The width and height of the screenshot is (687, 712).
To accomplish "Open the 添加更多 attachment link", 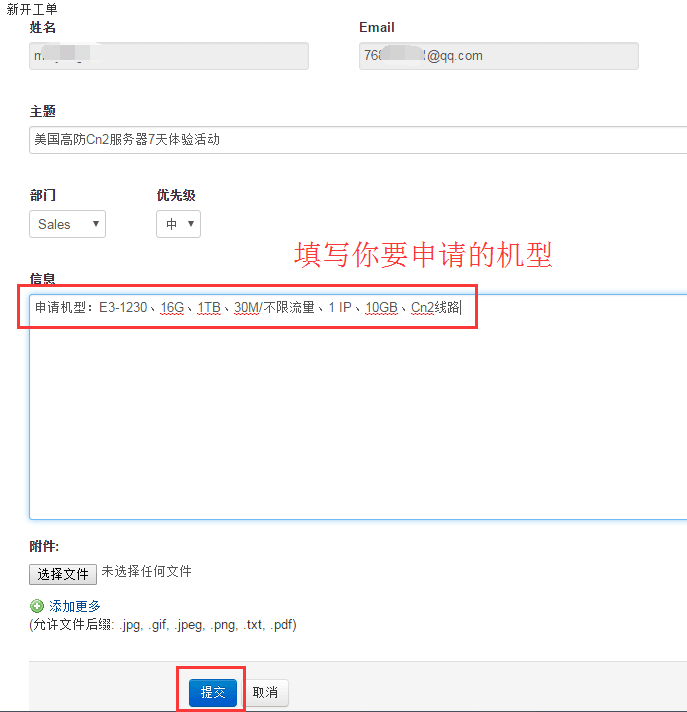I will tap(75, 606).
